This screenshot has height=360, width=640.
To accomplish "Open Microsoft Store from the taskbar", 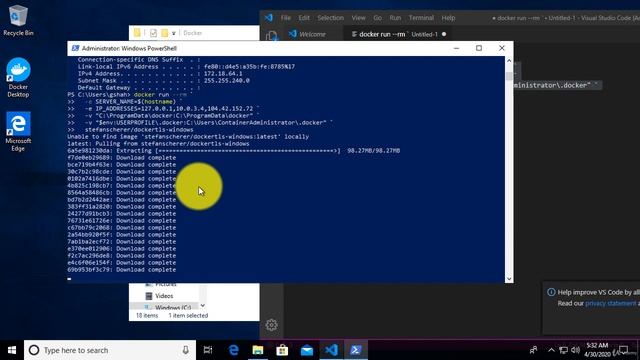I will (282, 350).
